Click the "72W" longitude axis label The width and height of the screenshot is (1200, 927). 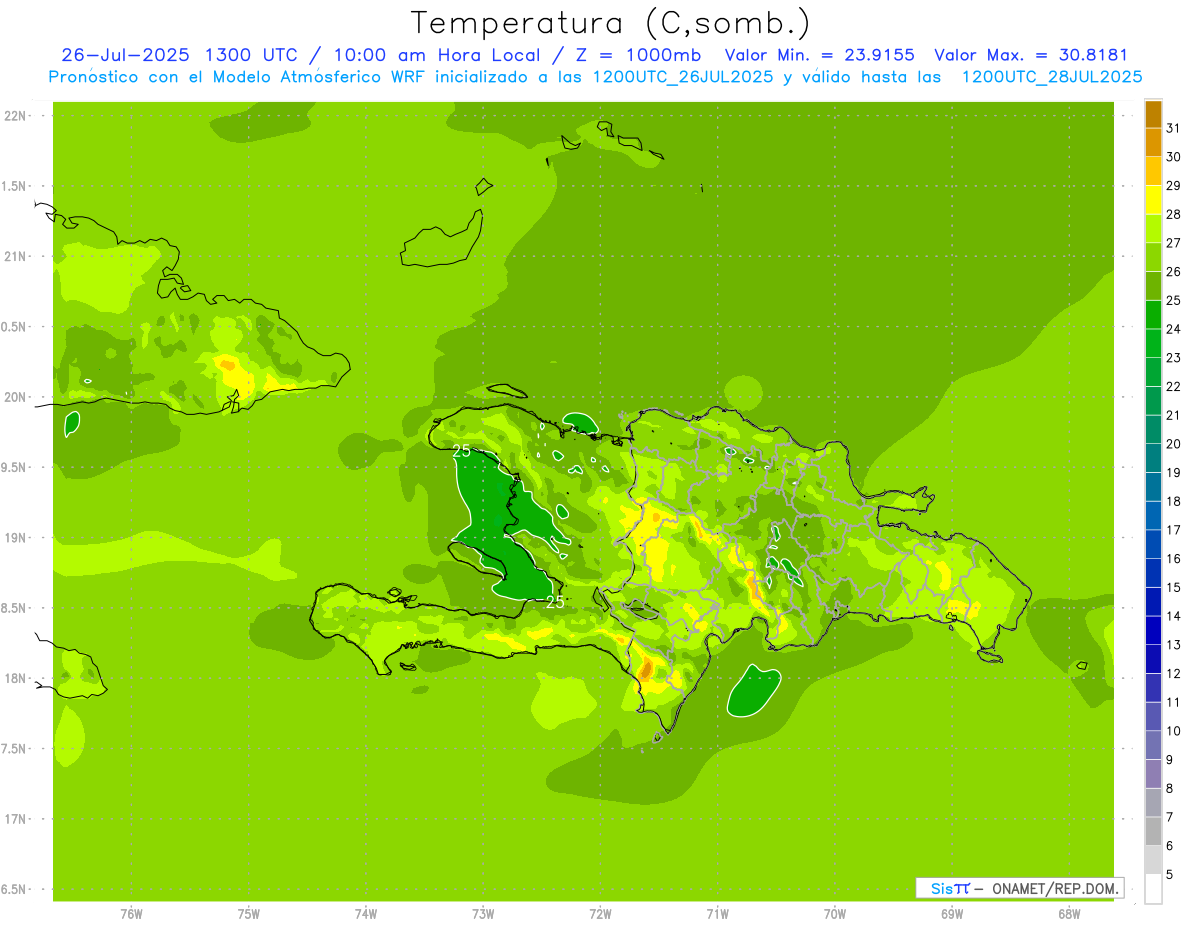click(600, 914)
